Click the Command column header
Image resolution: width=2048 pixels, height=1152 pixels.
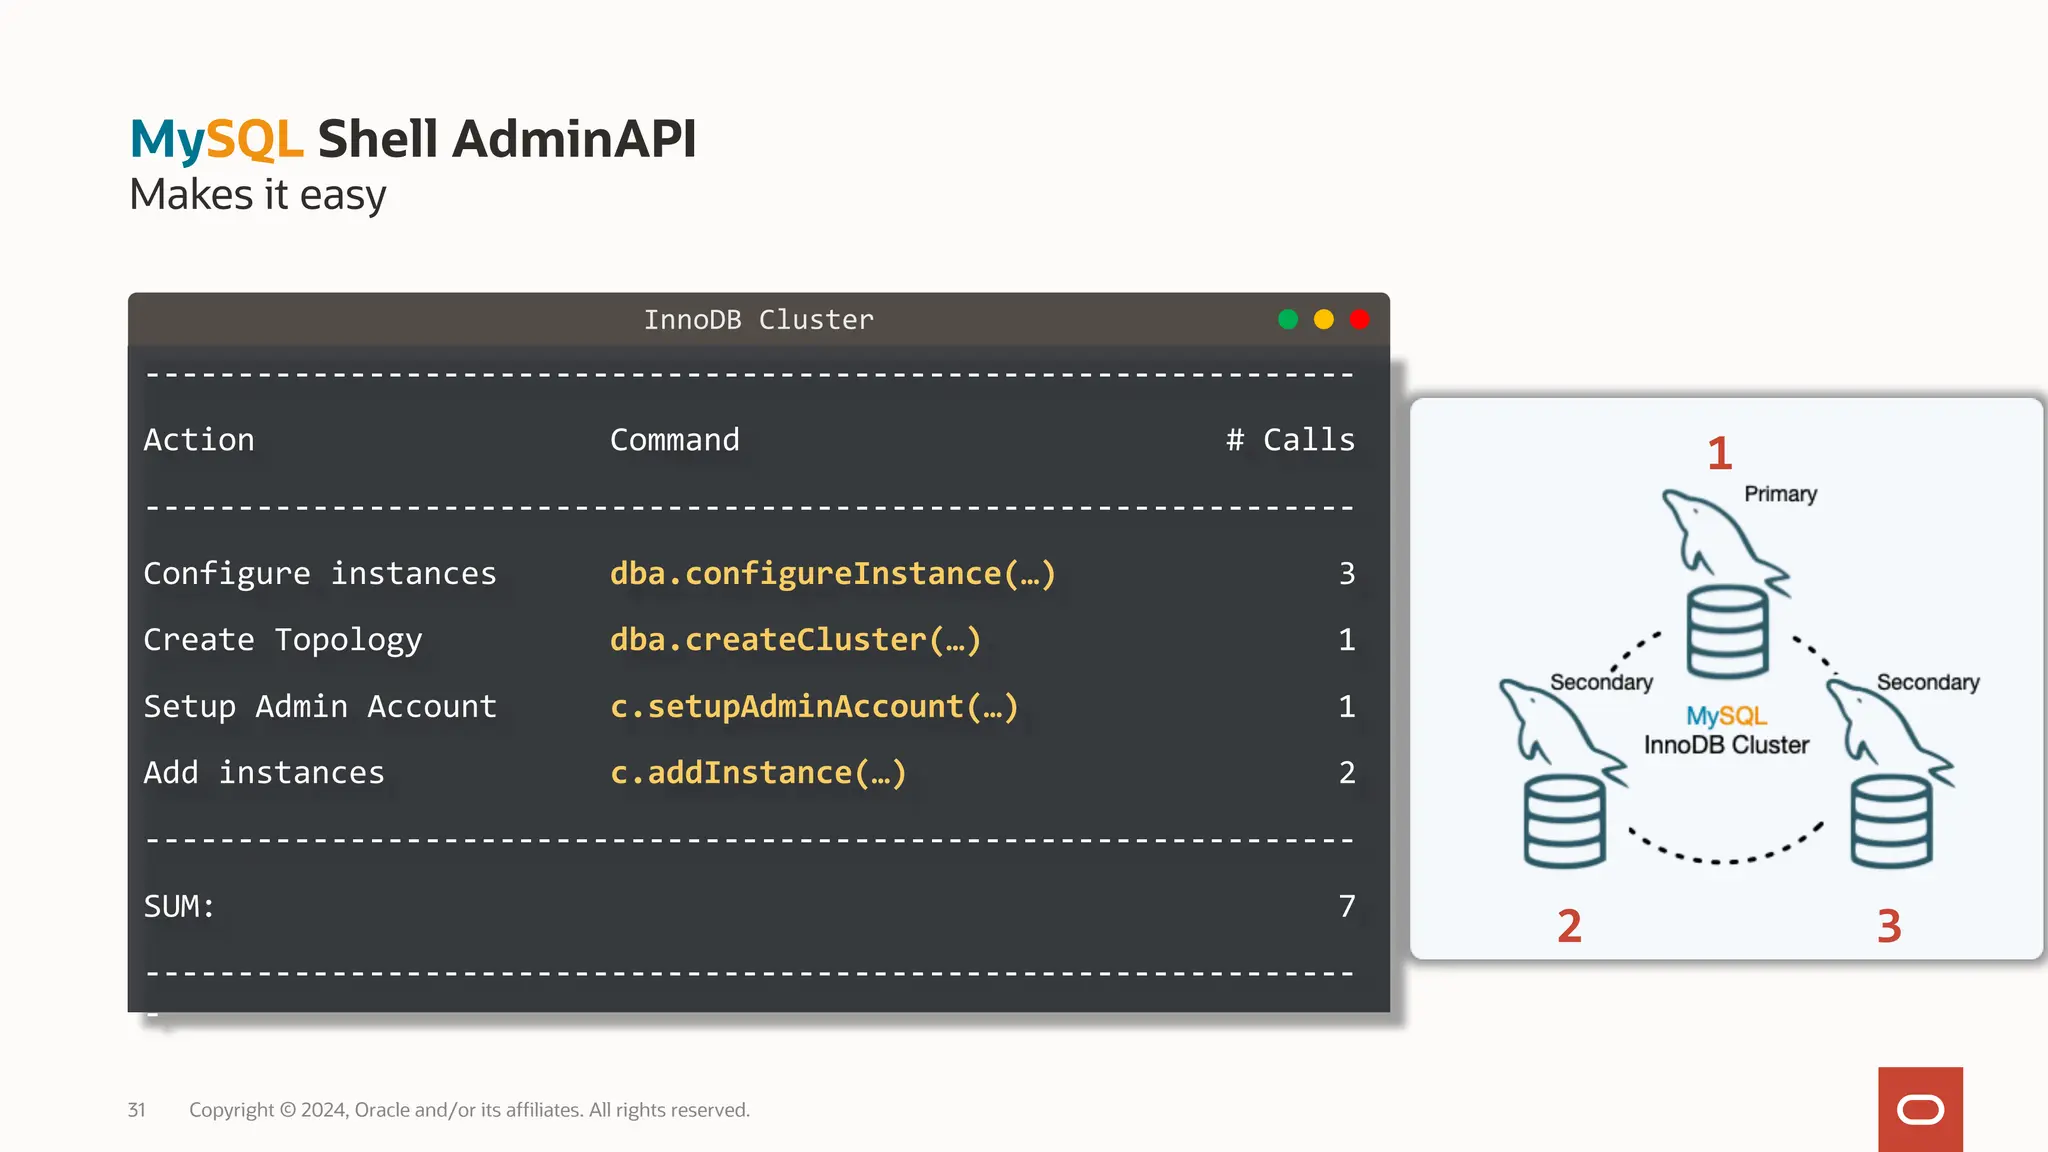tap(675, 440)
